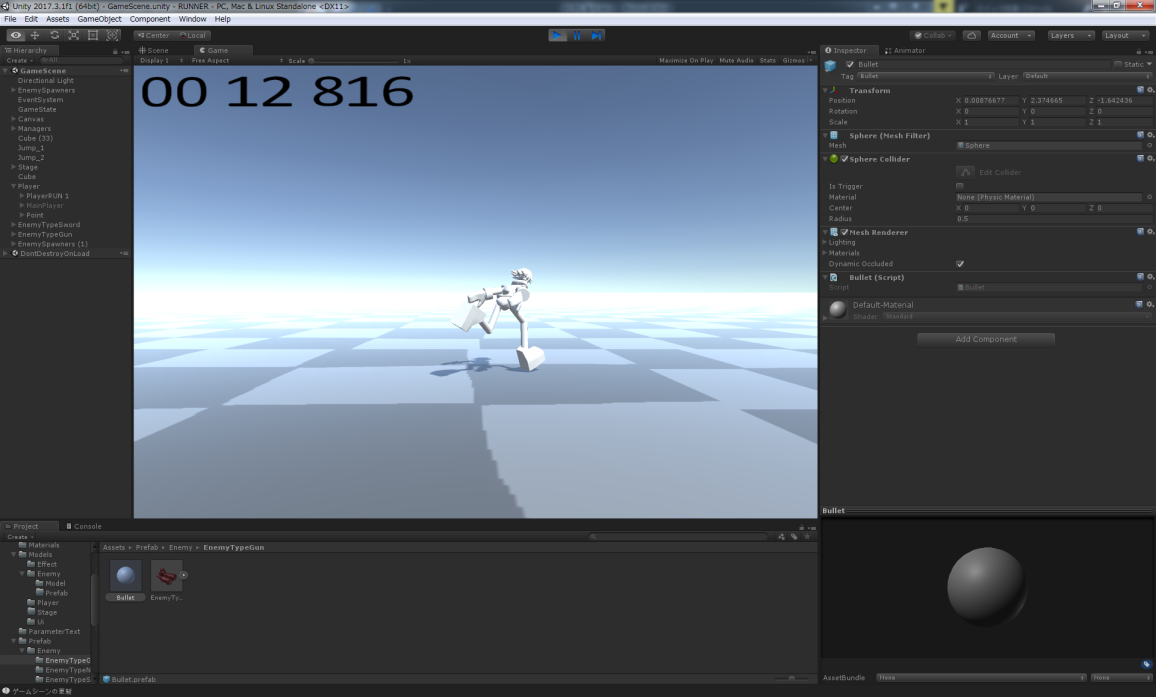The image size is (1156, 697).
Task: Click the Add Component button
Action: 986,339
